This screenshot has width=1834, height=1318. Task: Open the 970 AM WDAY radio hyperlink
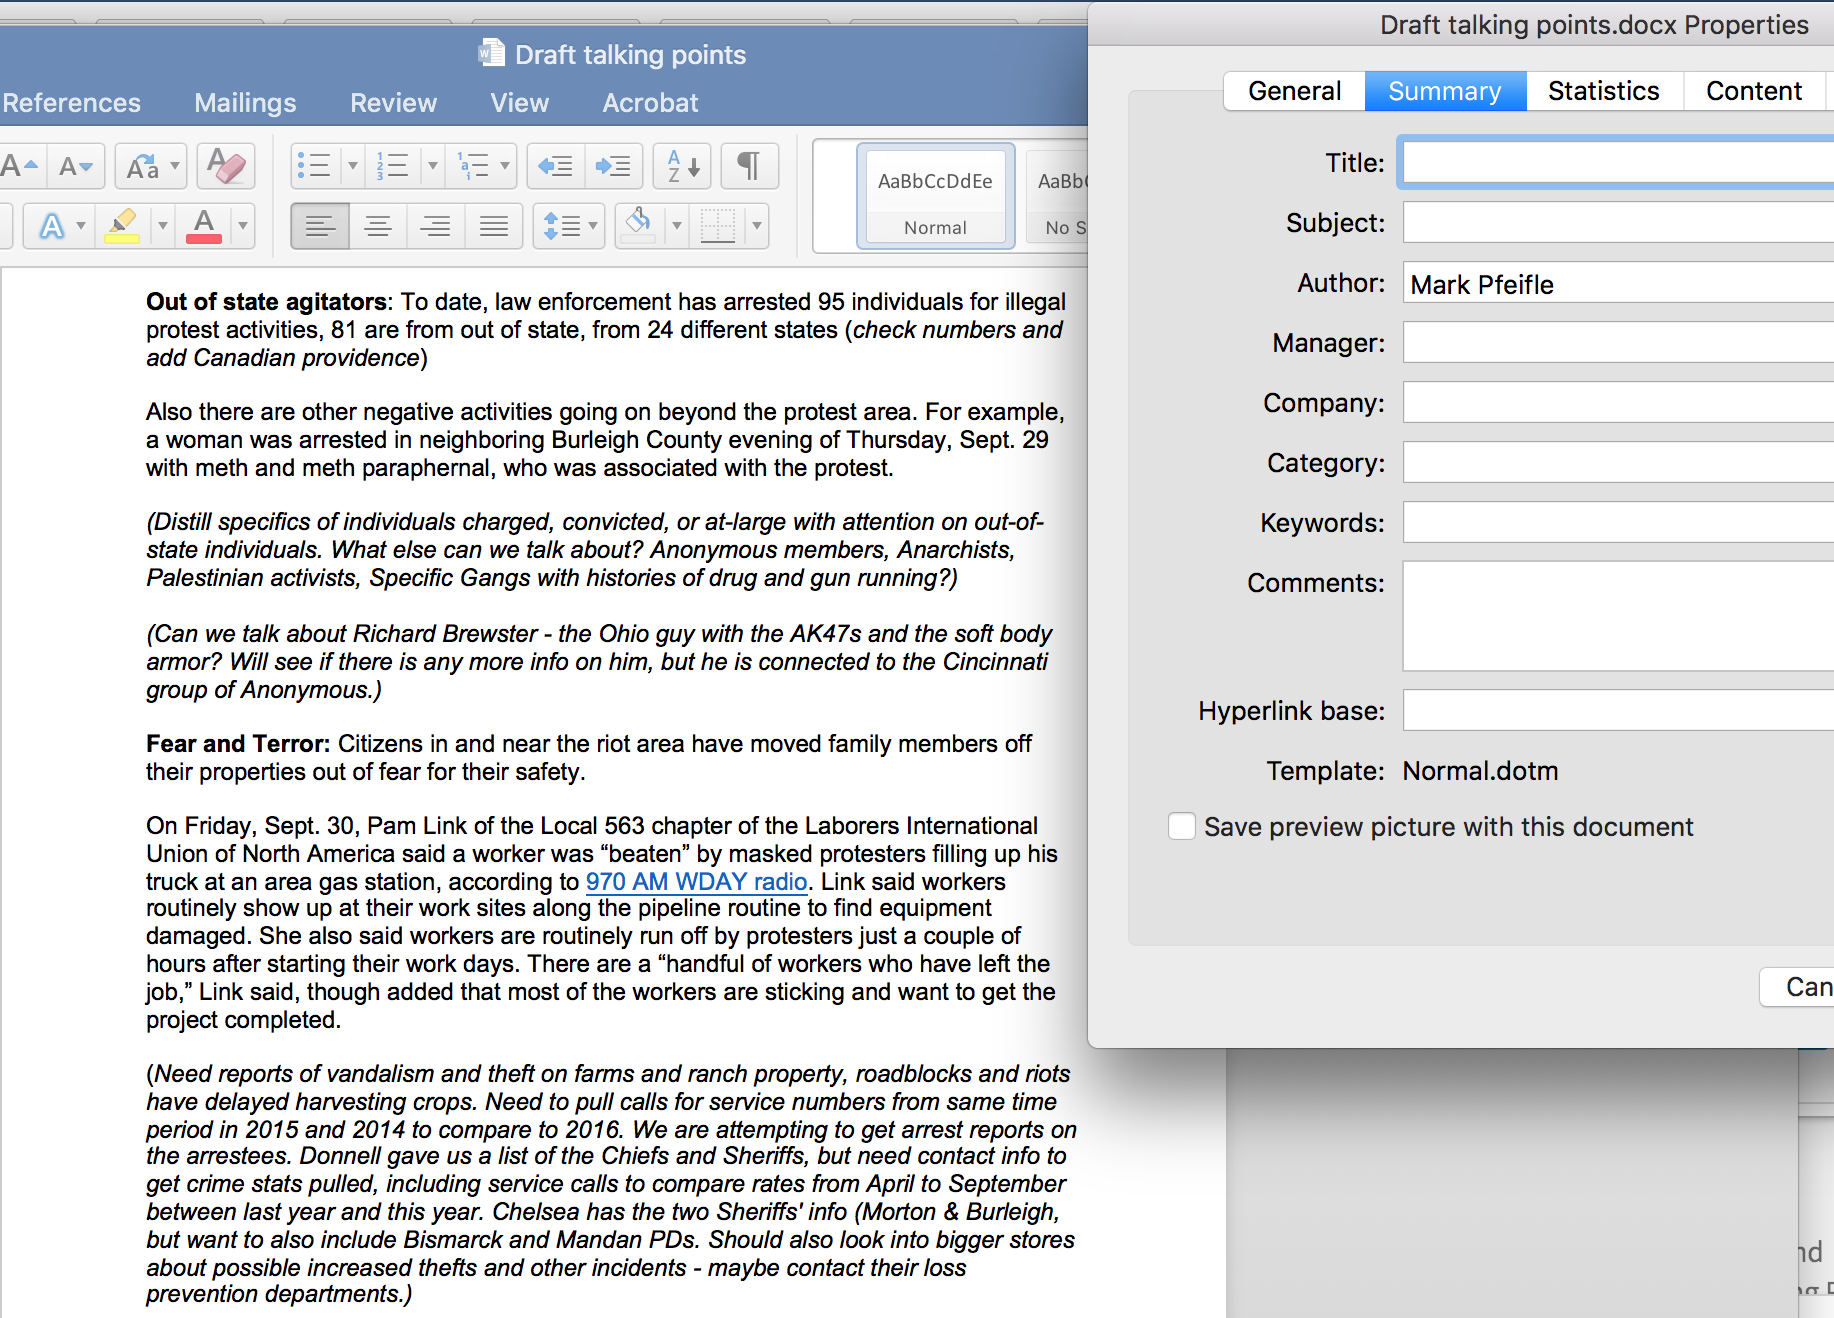click(x=696, y=882)
